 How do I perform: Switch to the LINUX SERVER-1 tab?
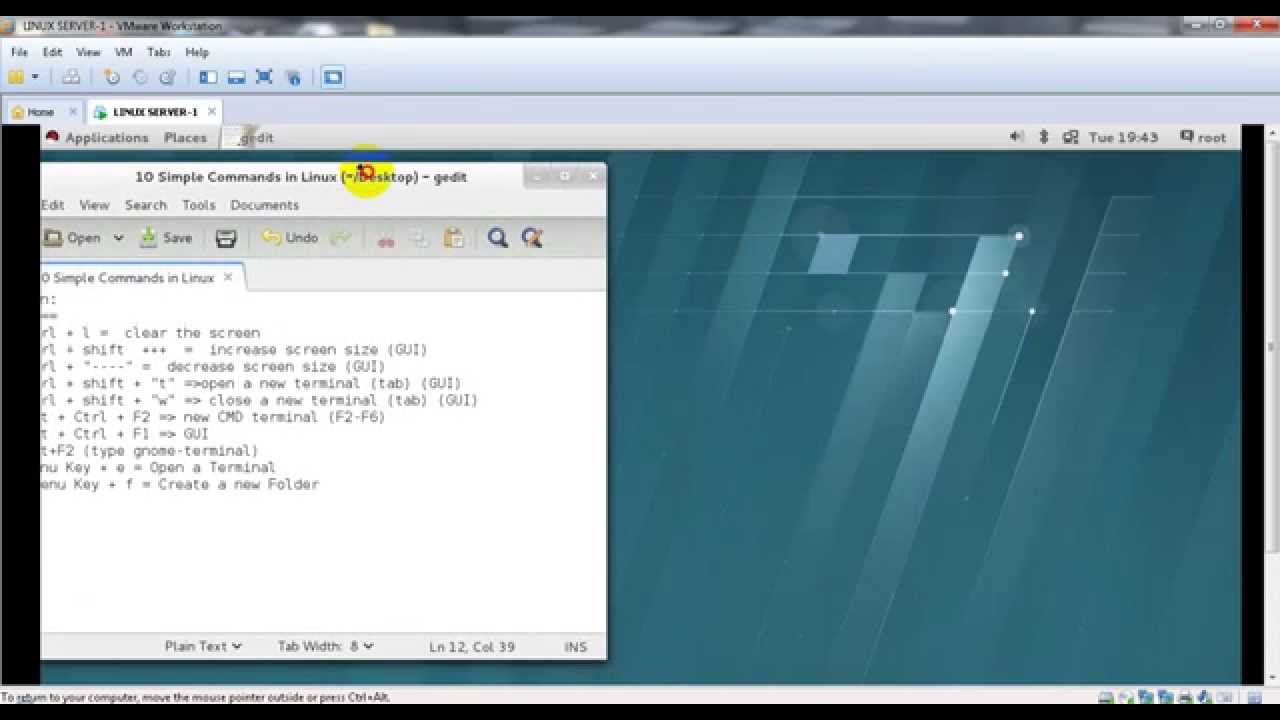point(155,112)
